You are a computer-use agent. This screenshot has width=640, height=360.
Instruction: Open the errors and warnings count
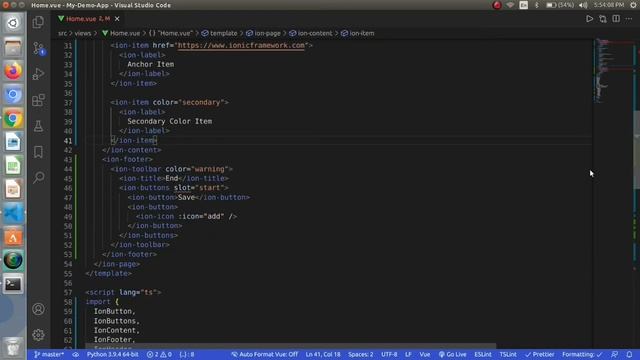coord(159,354)
